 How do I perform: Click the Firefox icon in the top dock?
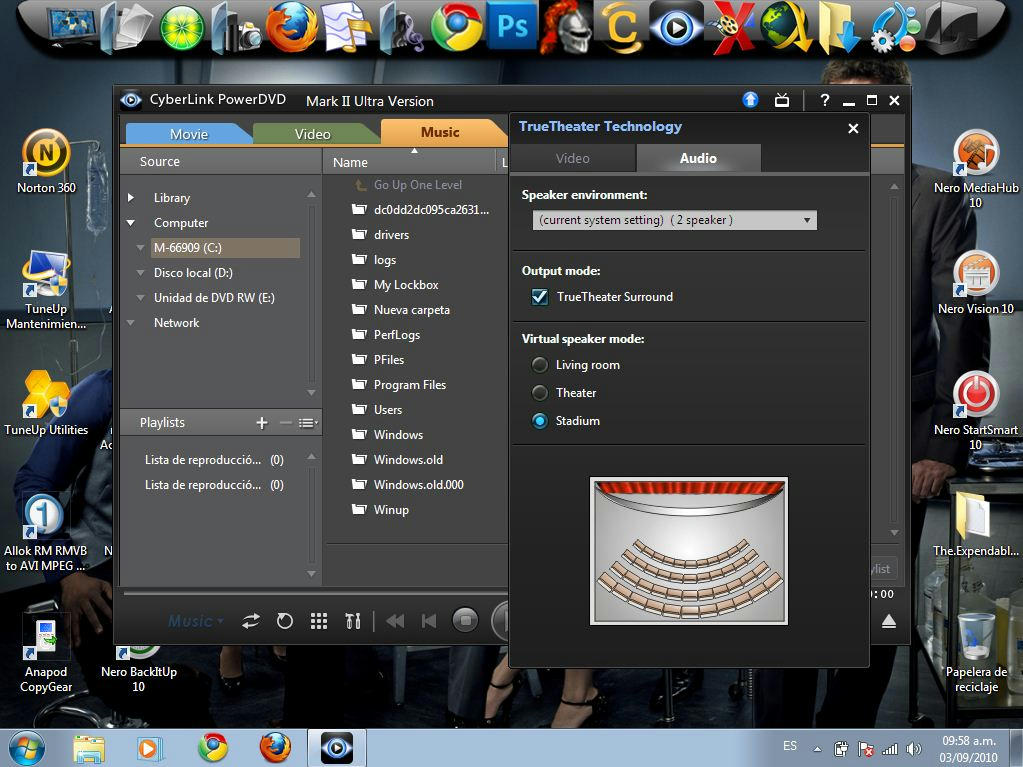[x=292, y=27]
